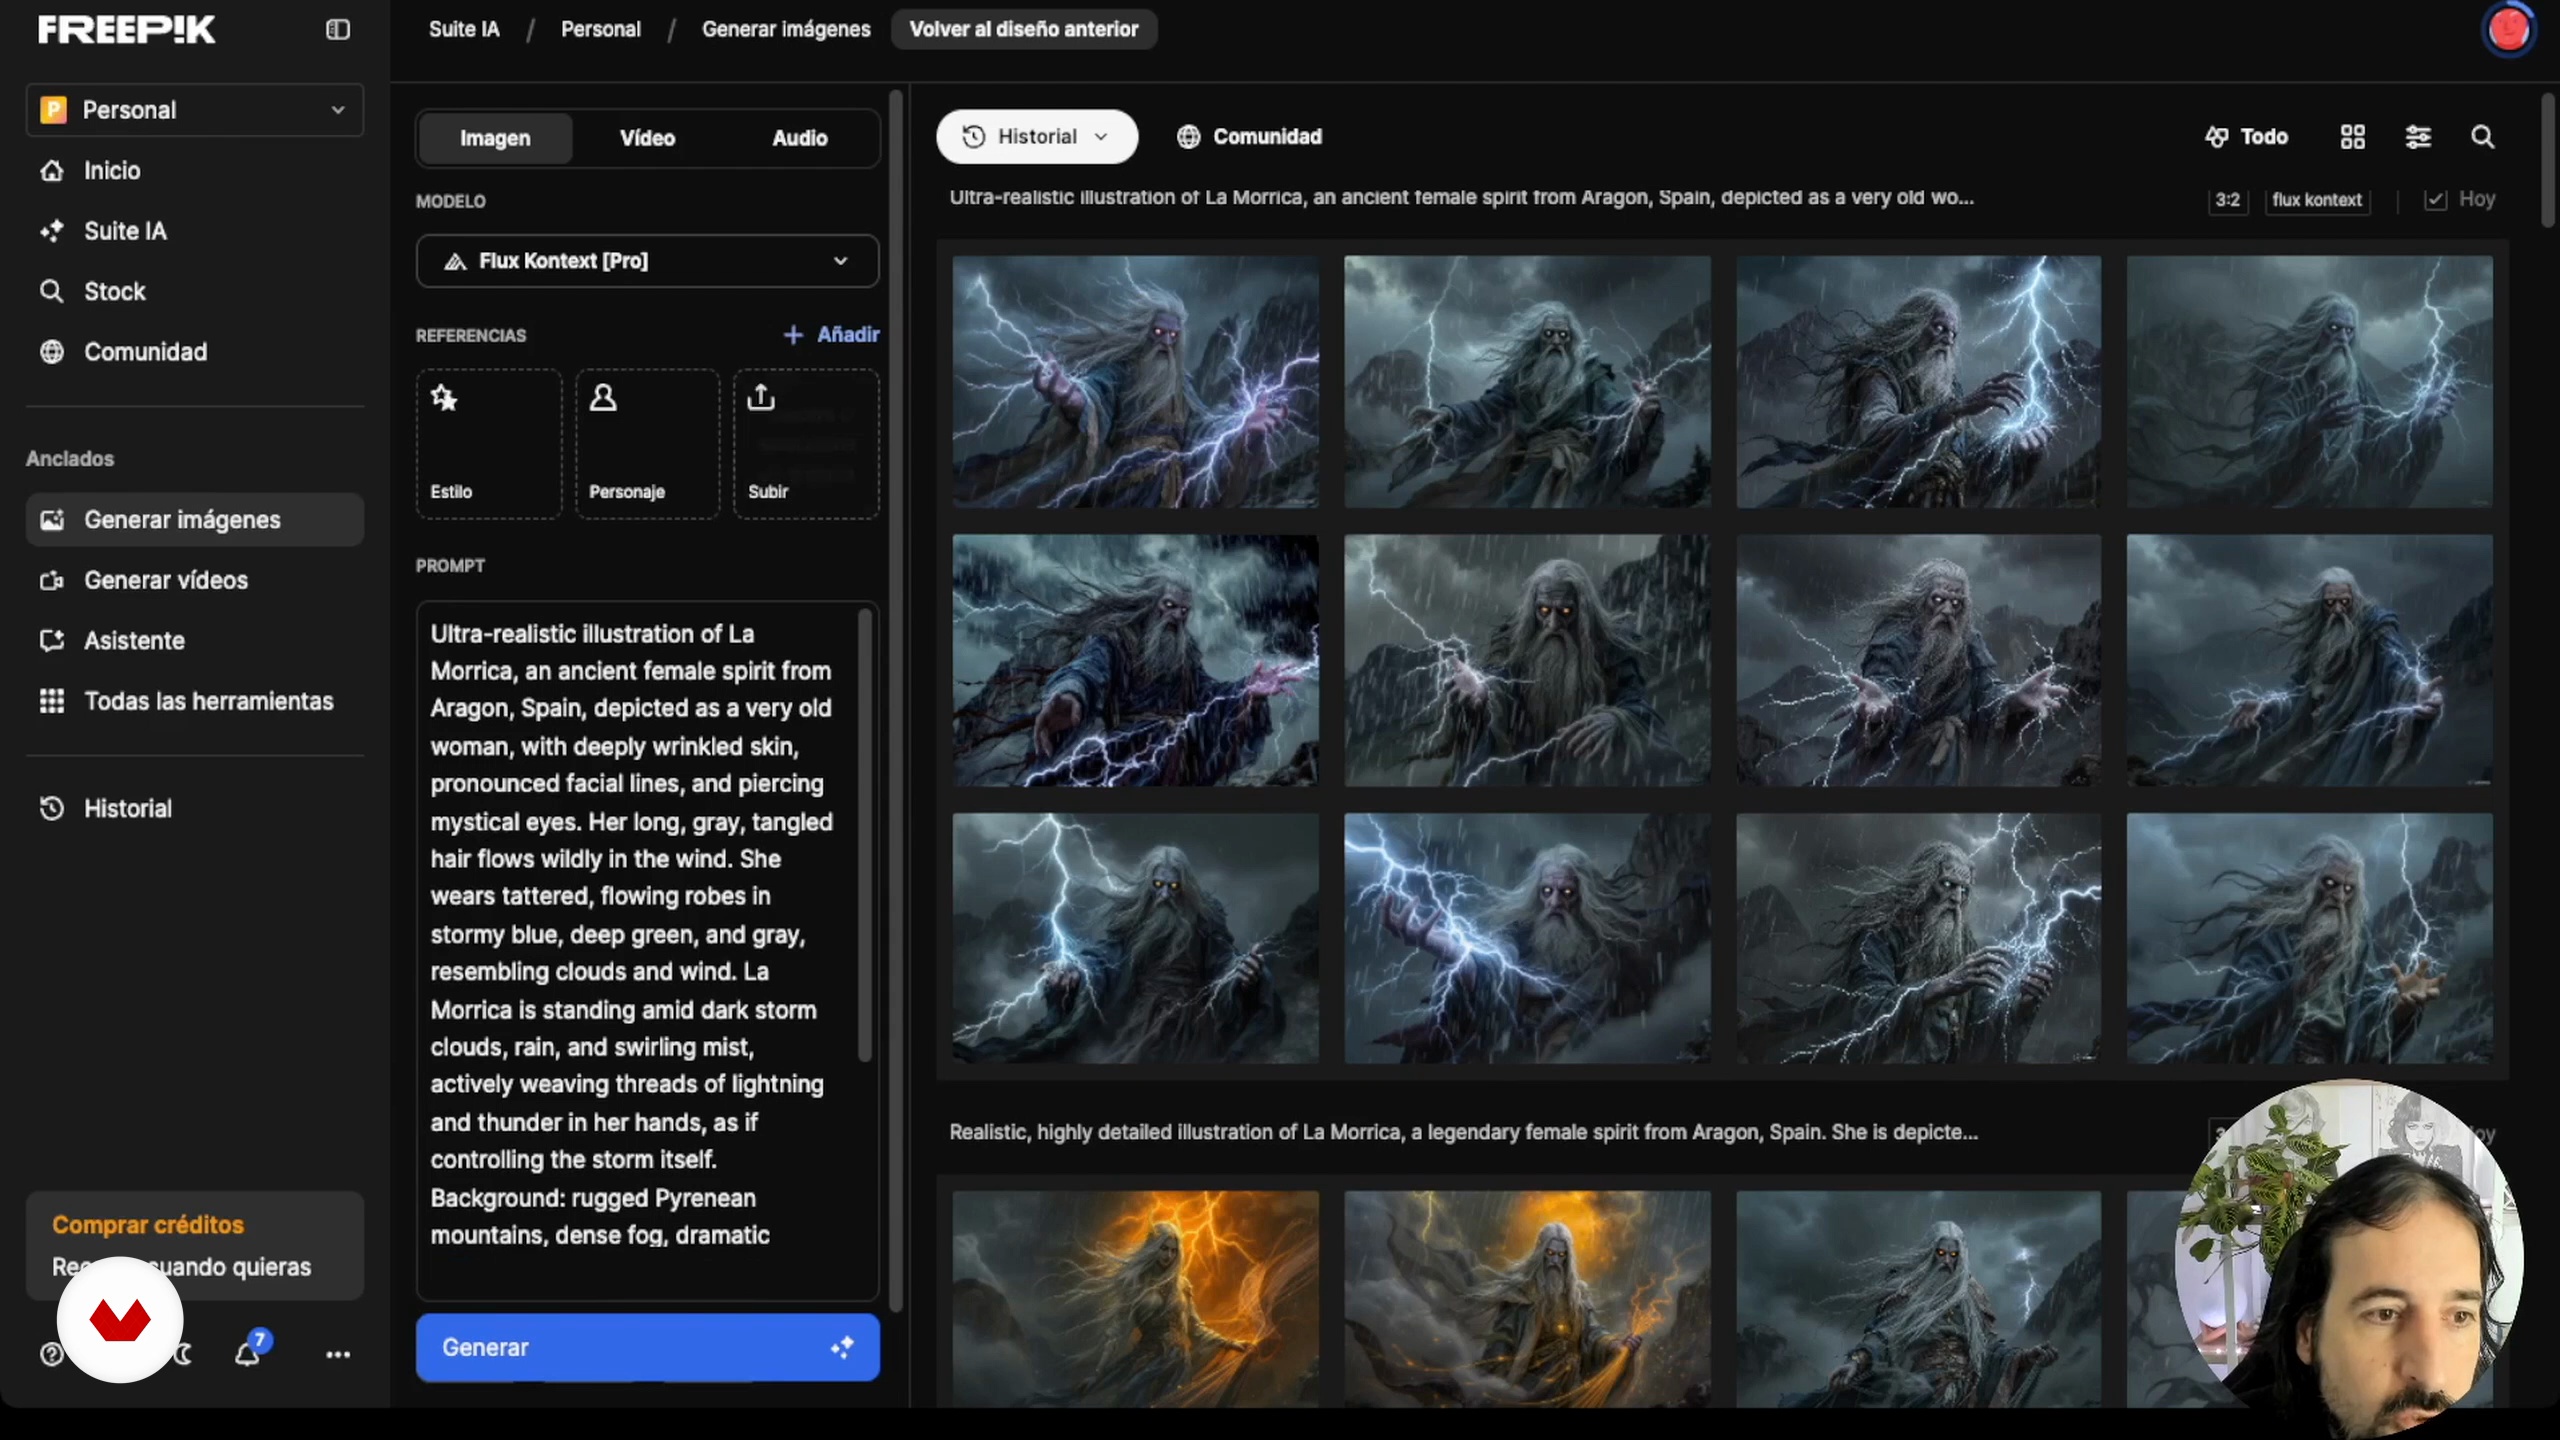This screenshot has width=2560, height=1440.
Task: Collapse the sidebar with the panel toggle icon
Action: tap(338, 30)
